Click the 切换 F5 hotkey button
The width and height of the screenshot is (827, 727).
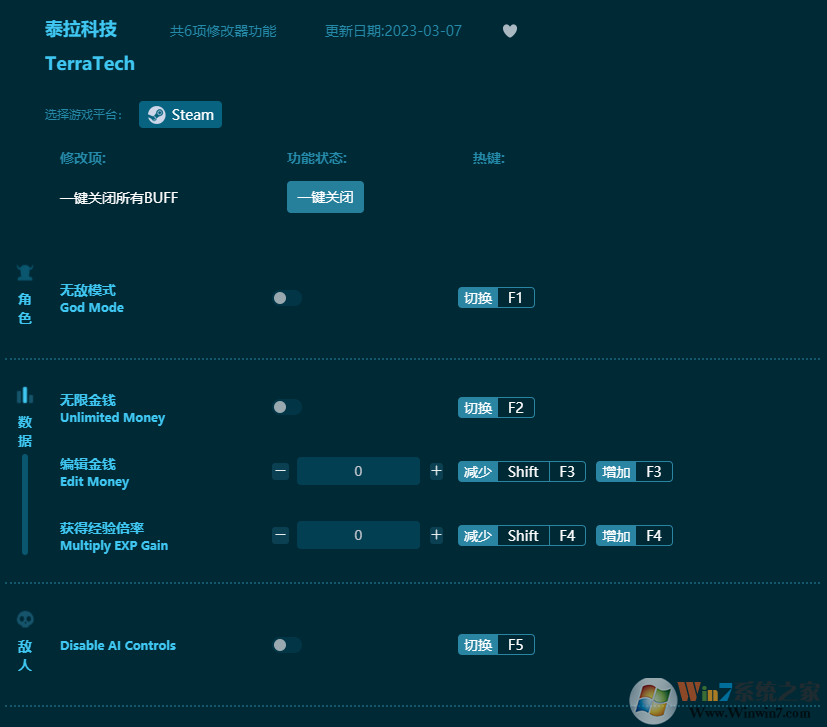coord(496,645)
